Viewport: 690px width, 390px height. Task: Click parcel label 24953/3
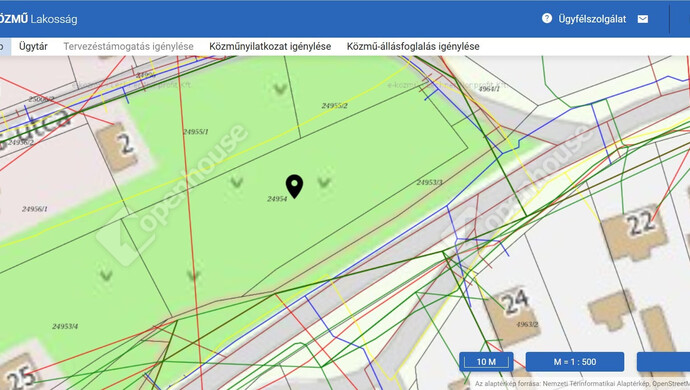click(429, 182)
